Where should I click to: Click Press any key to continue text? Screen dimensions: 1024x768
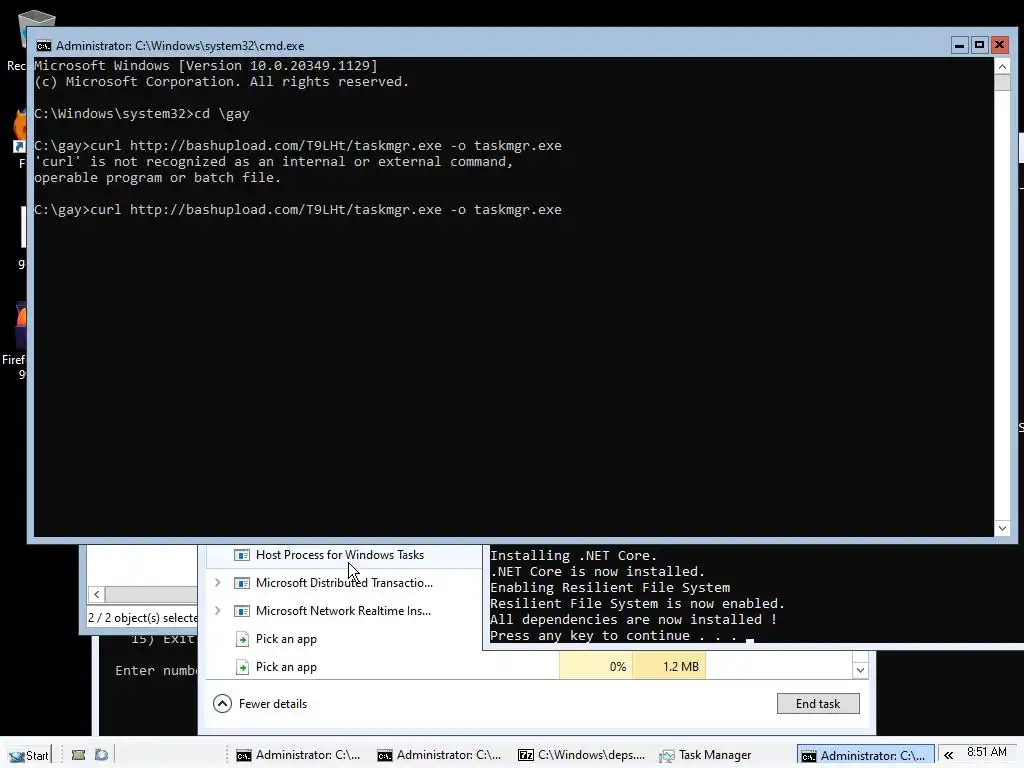613,635
